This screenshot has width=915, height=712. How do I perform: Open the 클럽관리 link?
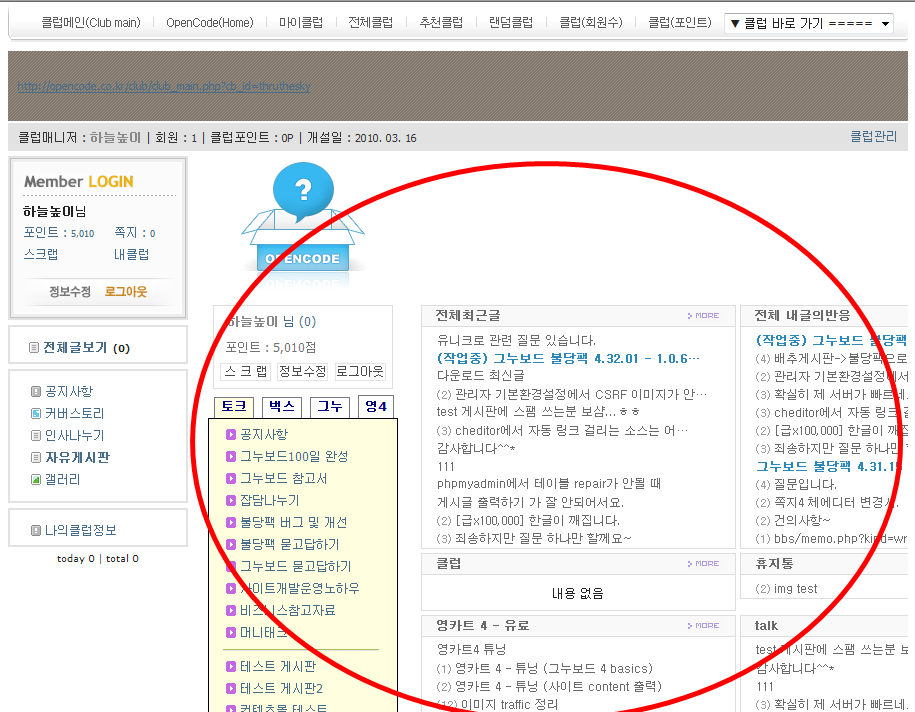click(x=873, y=137)
